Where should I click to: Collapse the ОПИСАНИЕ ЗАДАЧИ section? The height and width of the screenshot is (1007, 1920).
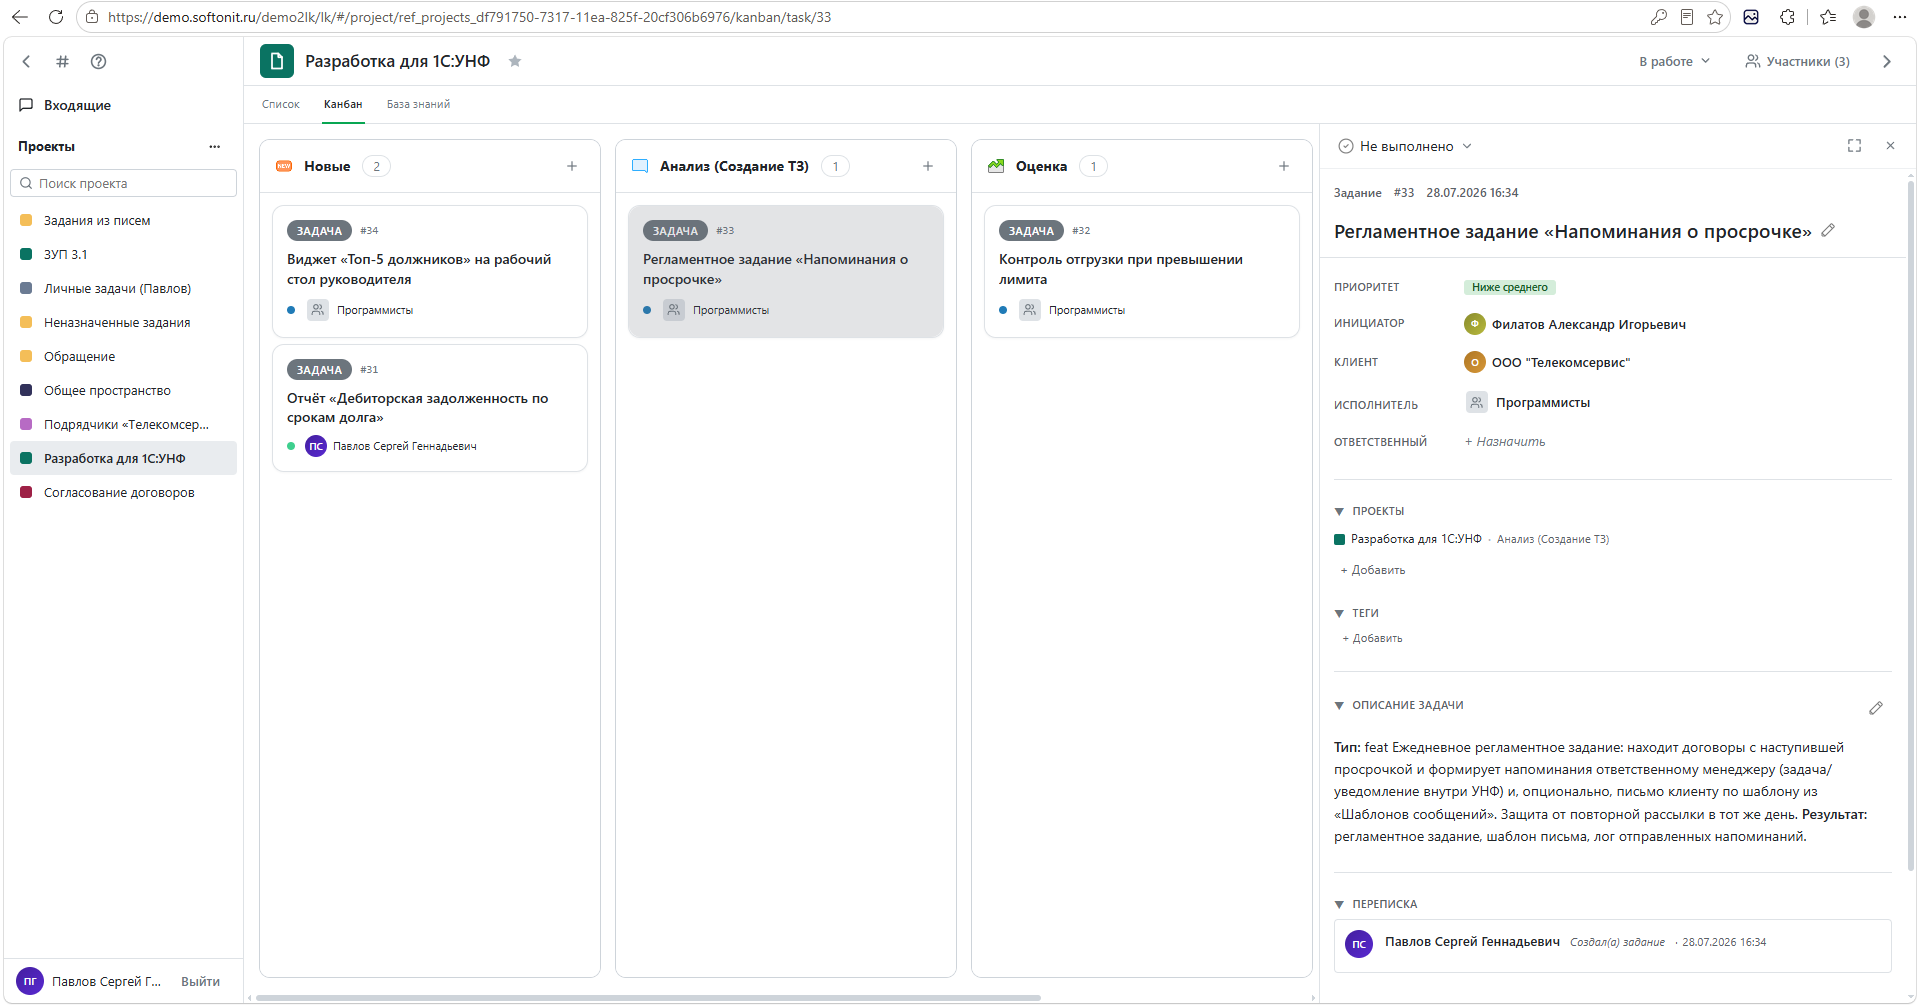click(1339, 706)
